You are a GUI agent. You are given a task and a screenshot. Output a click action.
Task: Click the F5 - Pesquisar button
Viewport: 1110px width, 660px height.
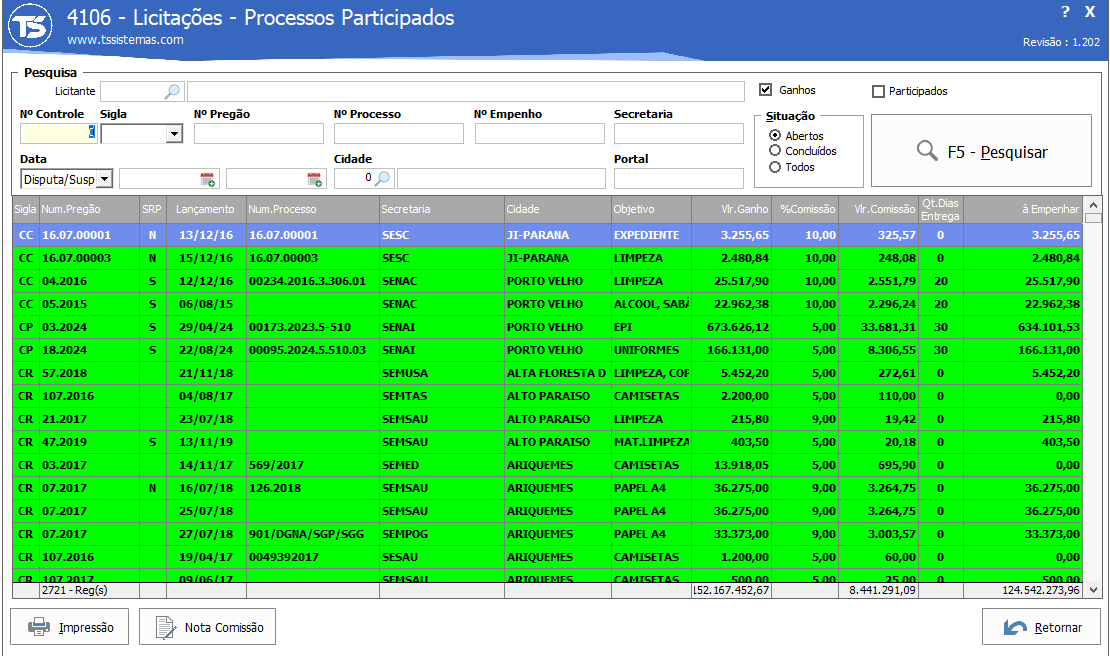(x=981, y=151)
